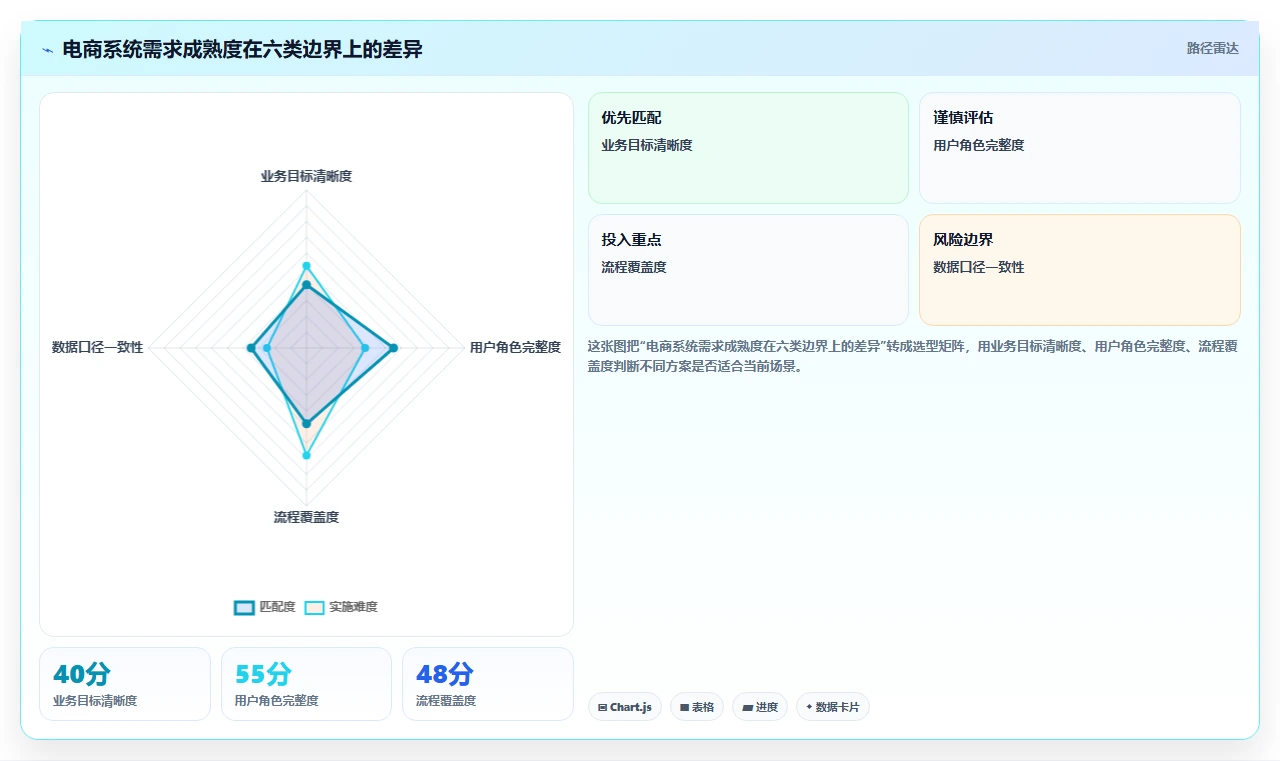Select the 48分 流程覆盖度 stat card
The width and height of the screenshot is (1280, 761).
click(488, 684)
